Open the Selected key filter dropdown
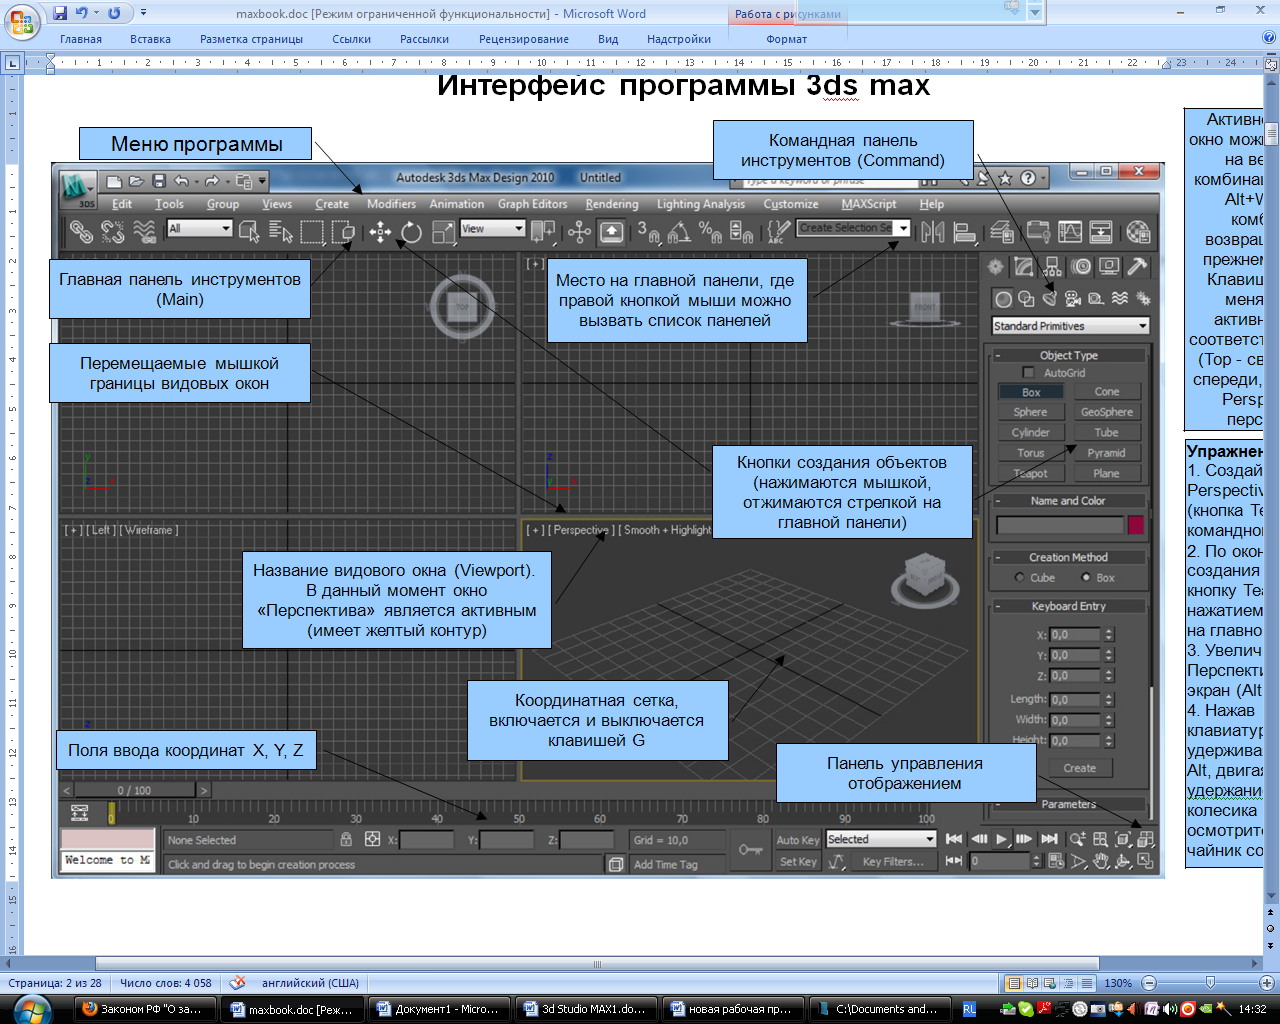Viewport: 1280px width, 1024px height. coord(881,839)
